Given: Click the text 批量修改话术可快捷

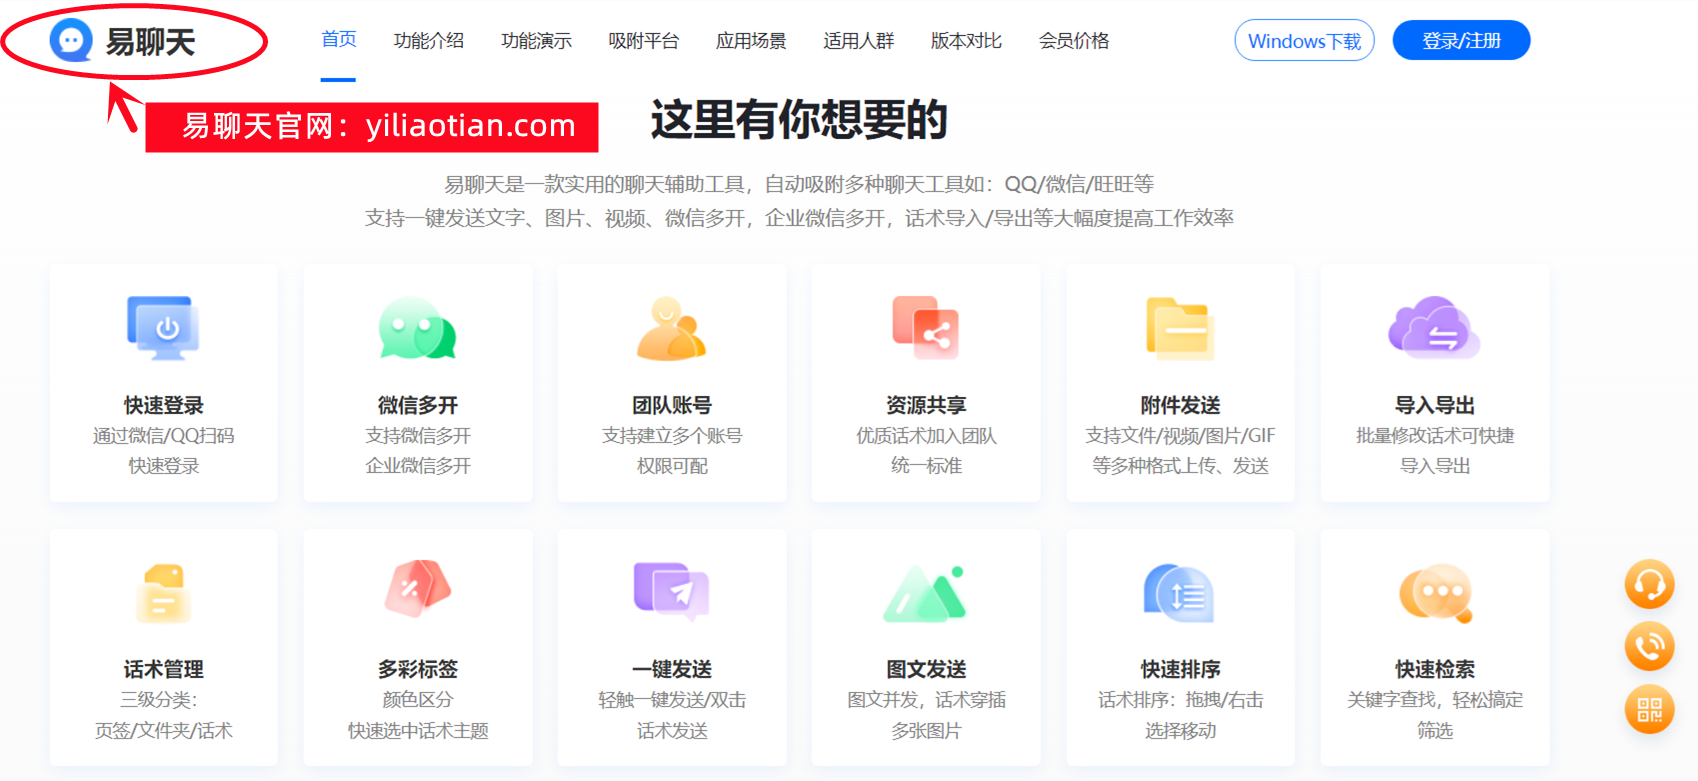Looking at the screenshot, I should click(1435, 436).
